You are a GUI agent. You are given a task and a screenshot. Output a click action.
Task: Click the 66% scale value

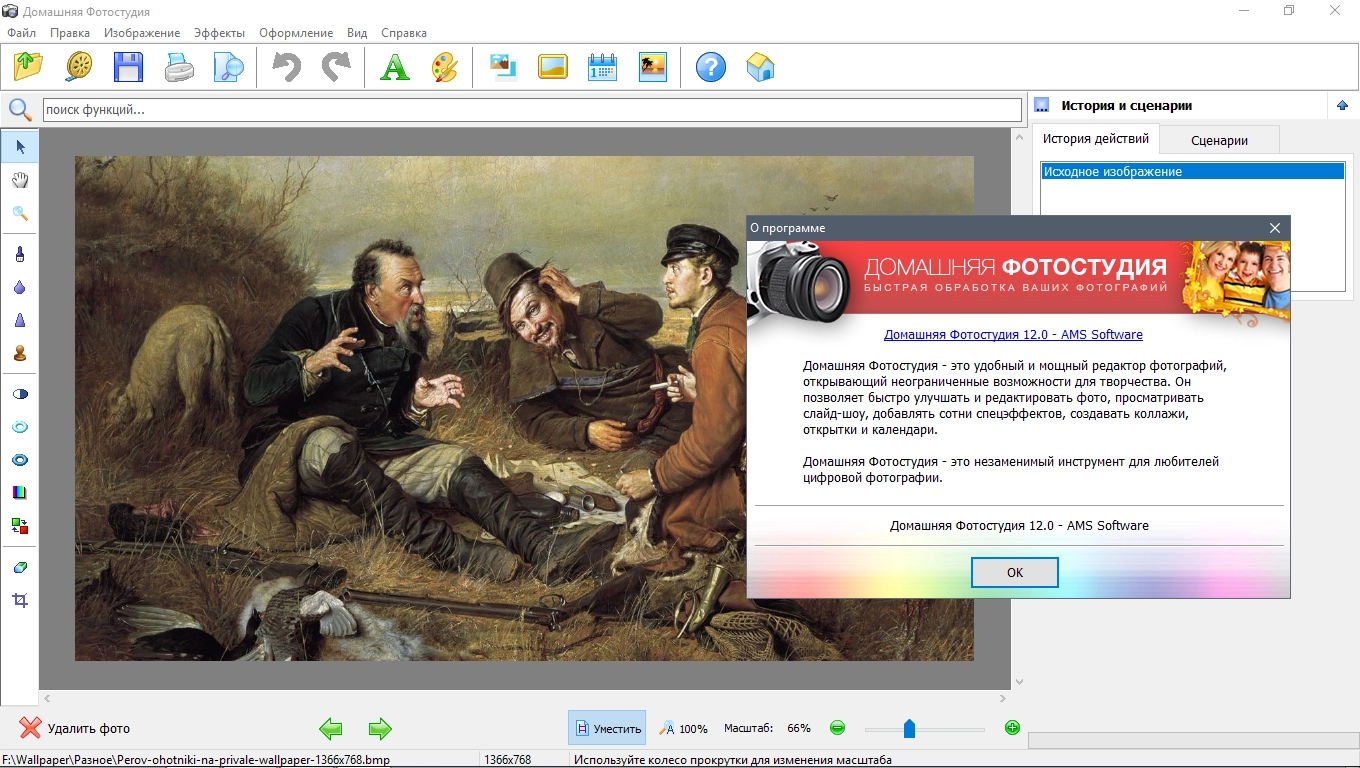pyautogui.click(x=799, y=728)
